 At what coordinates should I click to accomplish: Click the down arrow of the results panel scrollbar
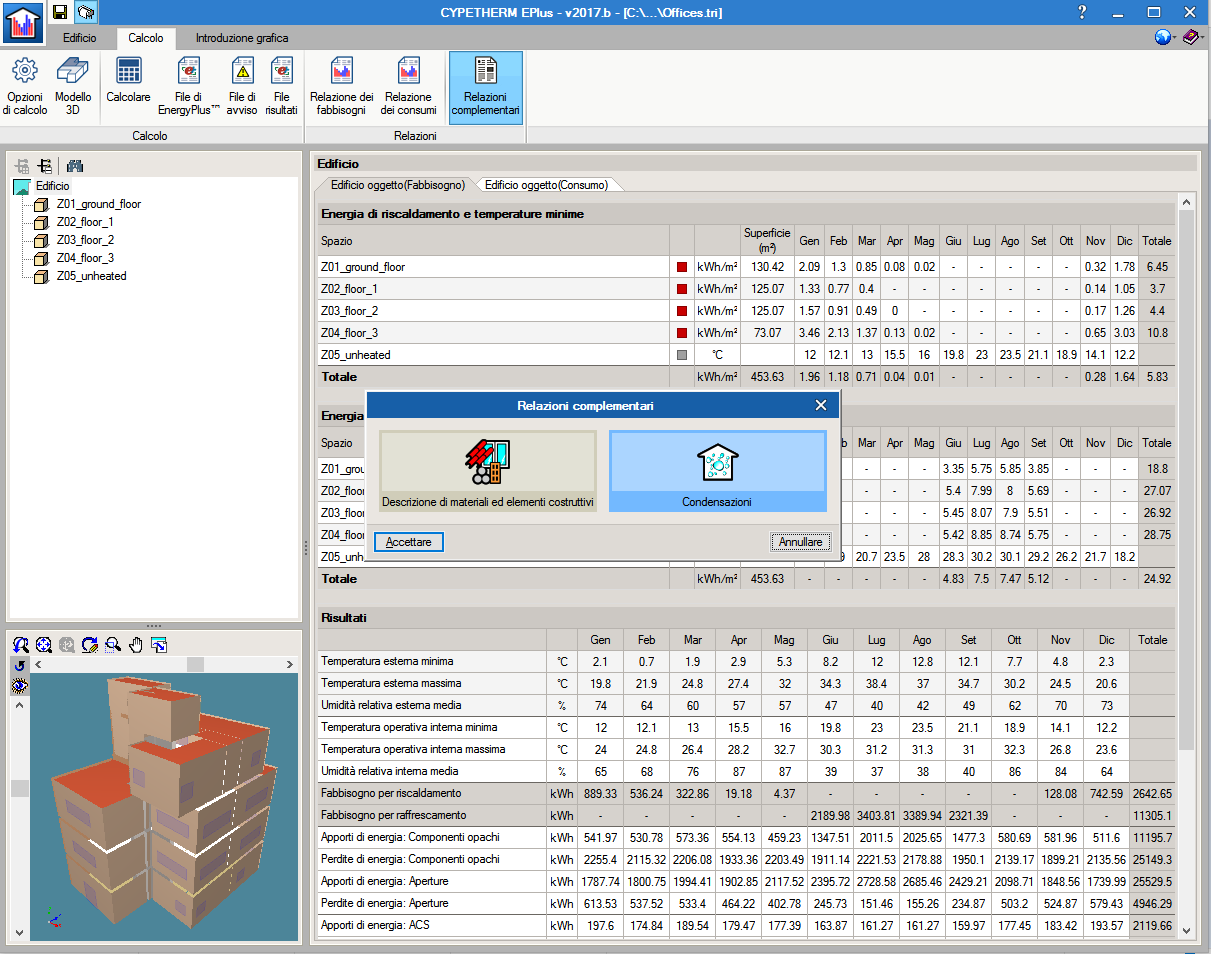(x=1187, y=930)
